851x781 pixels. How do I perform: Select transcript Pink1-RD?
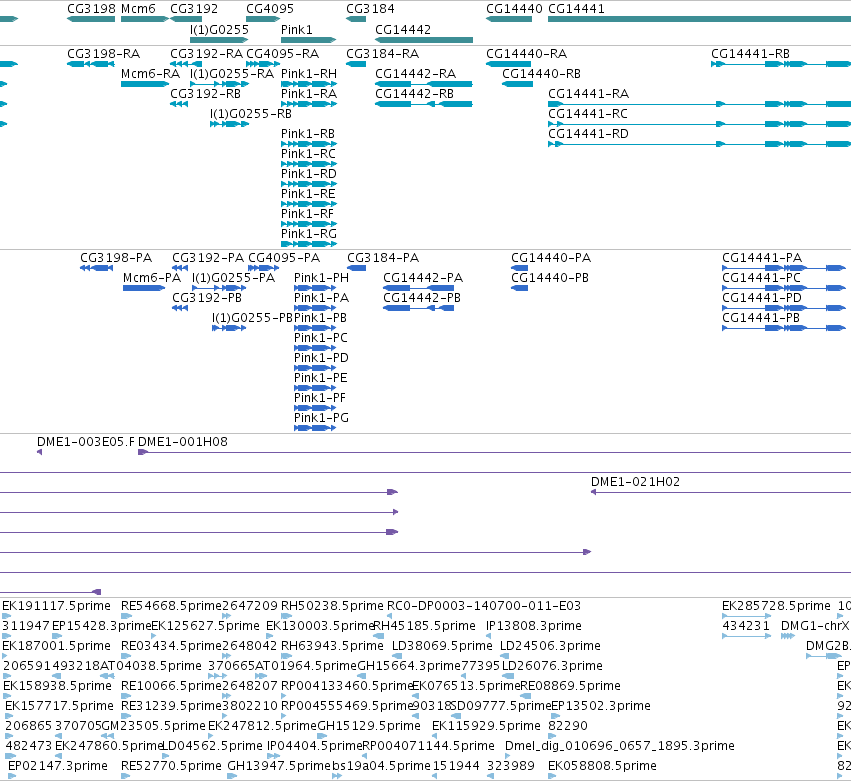[309, 174]
